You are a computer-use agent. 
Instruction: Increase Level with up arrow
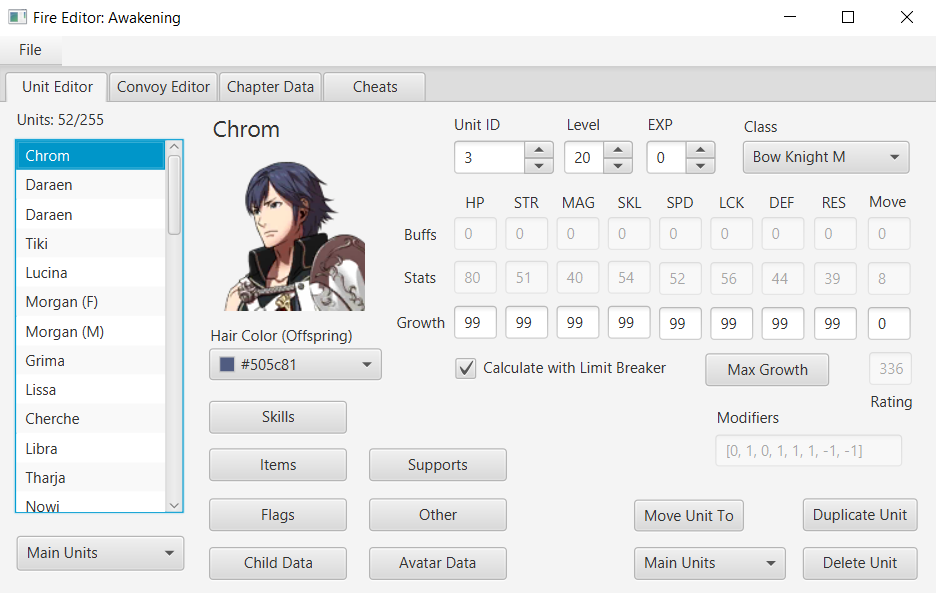tap(618, 149)
